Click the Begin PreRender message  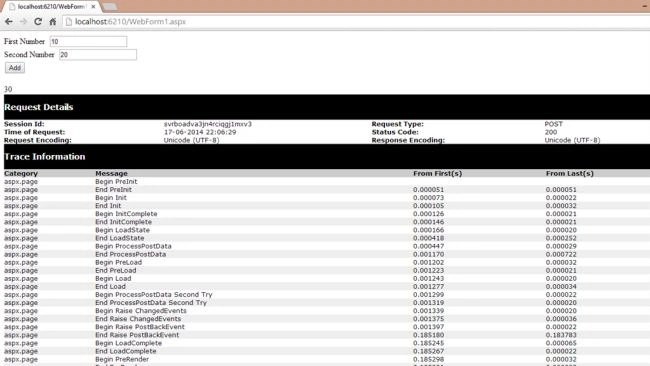[122, 359]
